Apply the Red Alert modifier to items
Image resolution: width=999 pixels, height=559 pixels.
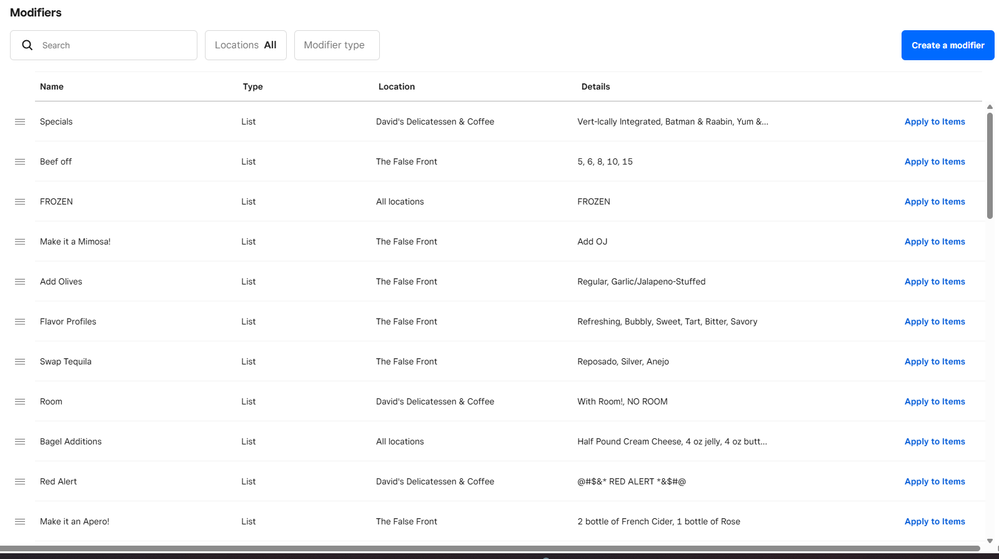click(935, 482)
